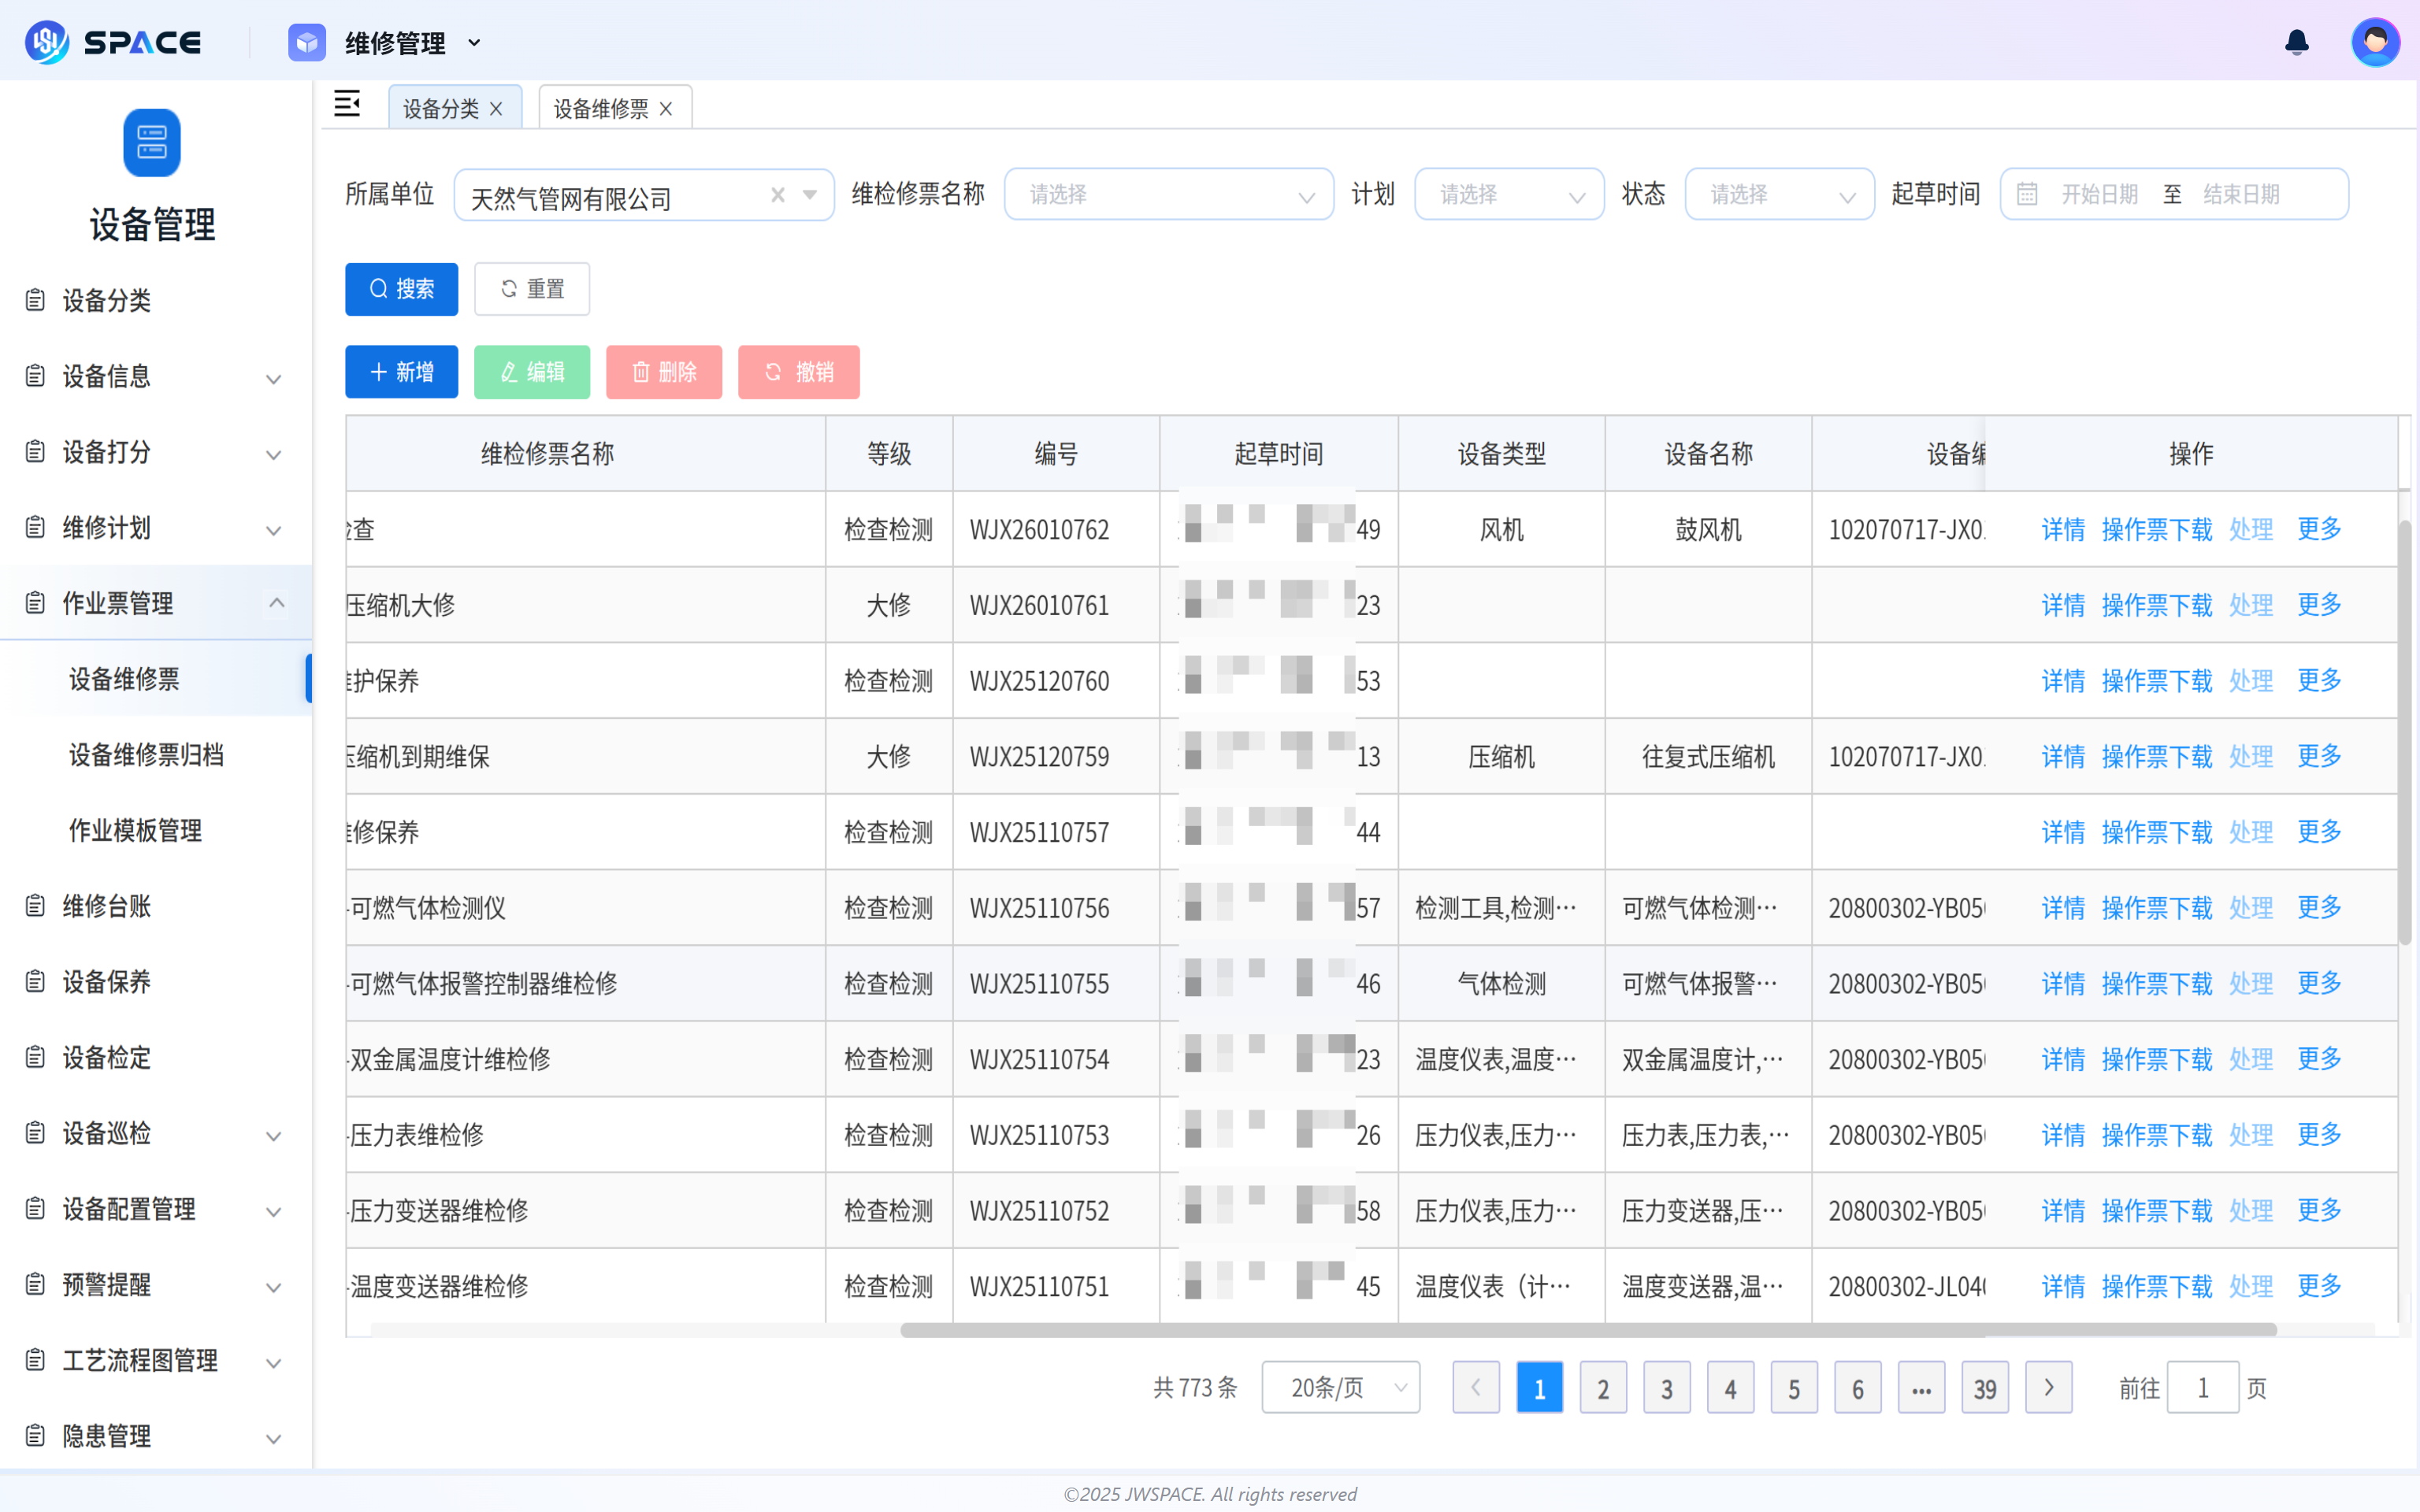Open 详情 for ticket WJX26010762
This screenshot has height=1512, width=2420.
(2062, 529)
